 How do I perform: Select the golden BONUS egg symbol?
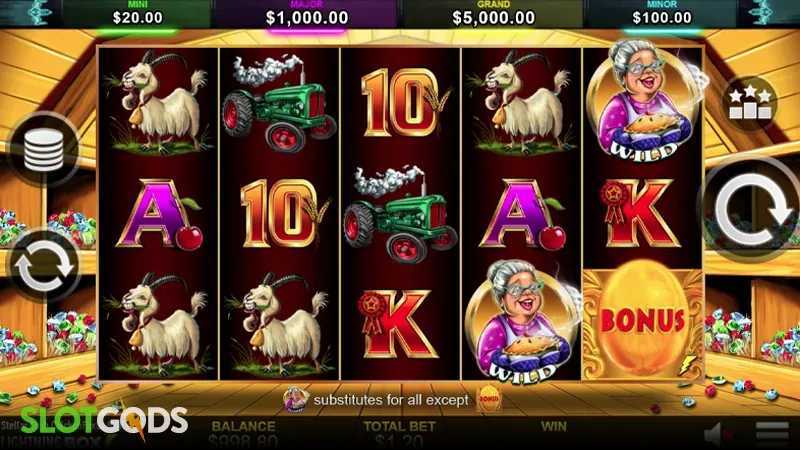[x=643, y=323]
